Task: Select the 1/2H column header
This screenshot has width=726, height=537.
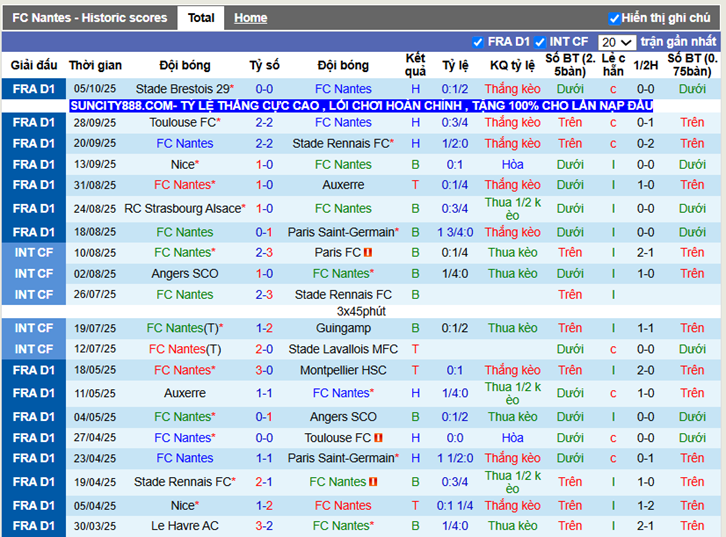Action: click(645, 65)
